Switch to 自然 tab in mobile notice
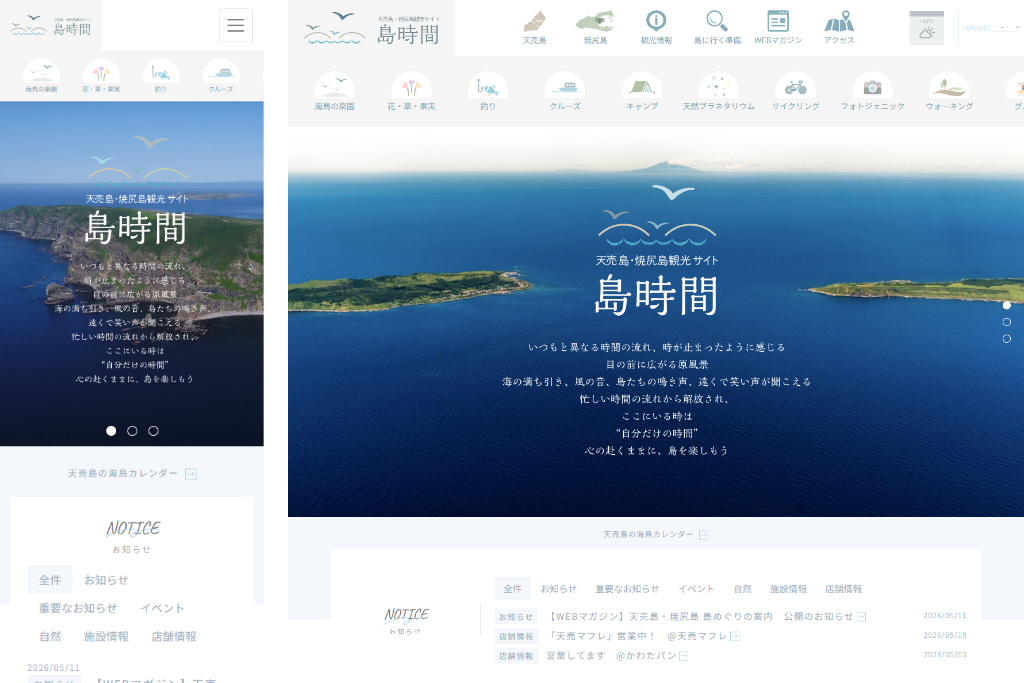The height and width of the screenshot is (683, 1024). coord(50,636)
